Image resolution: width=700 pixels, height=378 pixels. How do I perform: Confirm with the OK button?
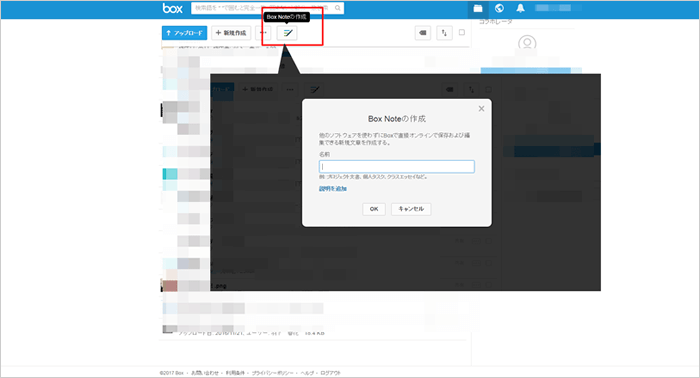click(374, 209)
